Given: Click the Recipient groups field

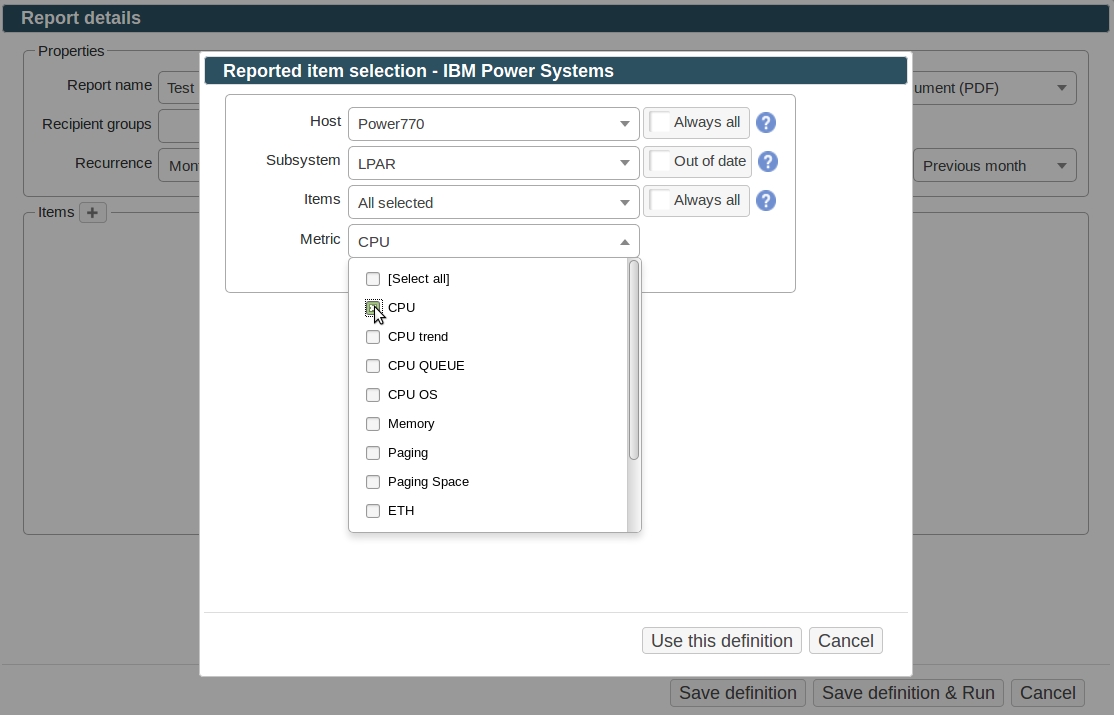Looking at the screenshot, I should [x=179, y=127].
